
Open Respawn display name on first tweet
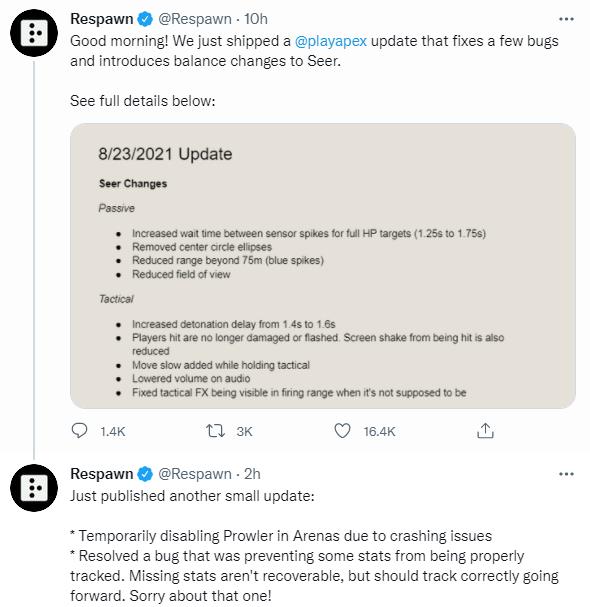coord(102,19)
